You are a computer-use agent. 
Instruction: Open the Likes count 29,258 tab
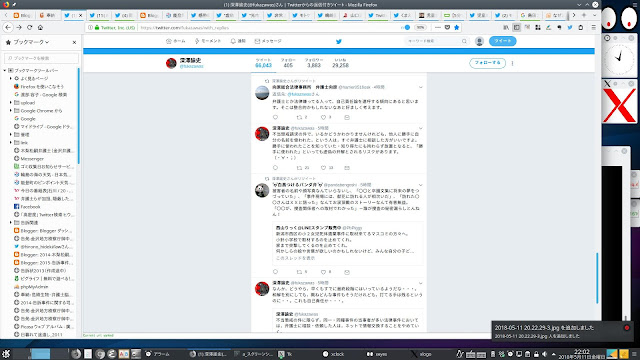[x=340, y=63]
